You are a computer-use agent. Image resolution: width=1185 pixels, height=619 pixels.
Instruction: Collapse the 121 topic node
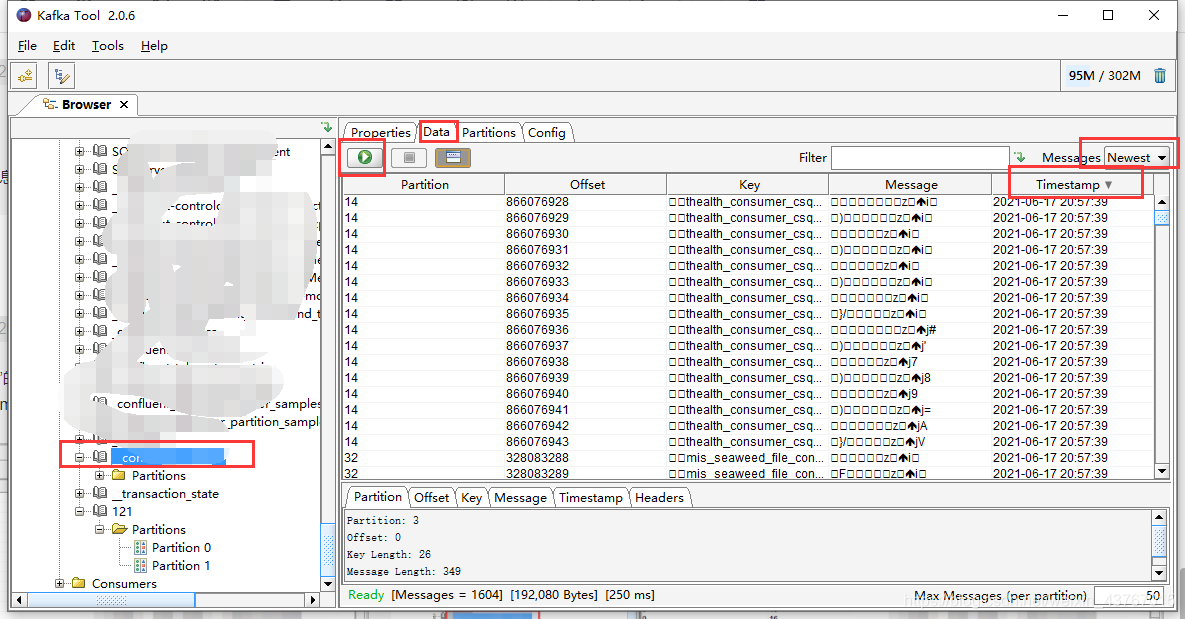click(79, 512)
